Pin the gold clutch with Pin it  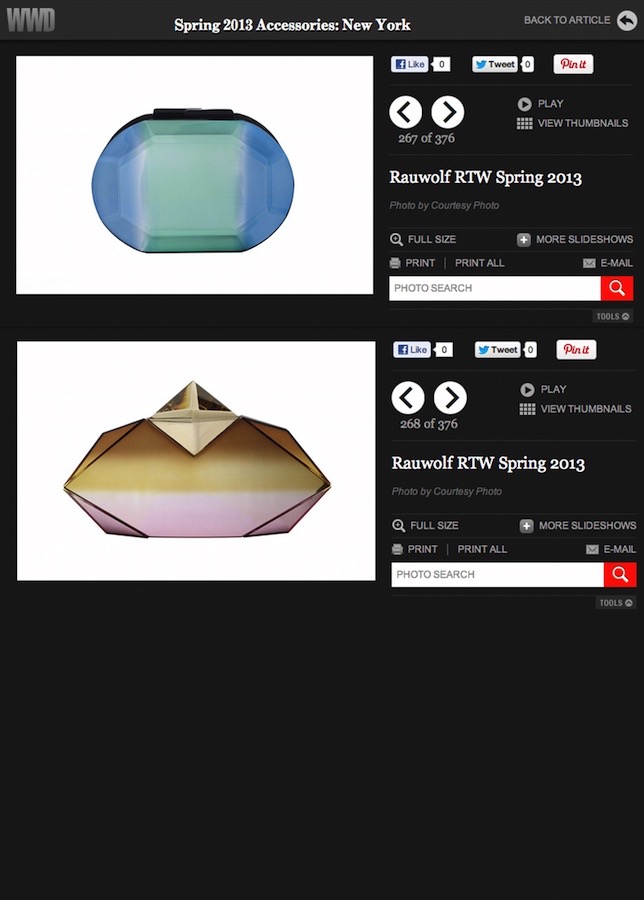576,350
